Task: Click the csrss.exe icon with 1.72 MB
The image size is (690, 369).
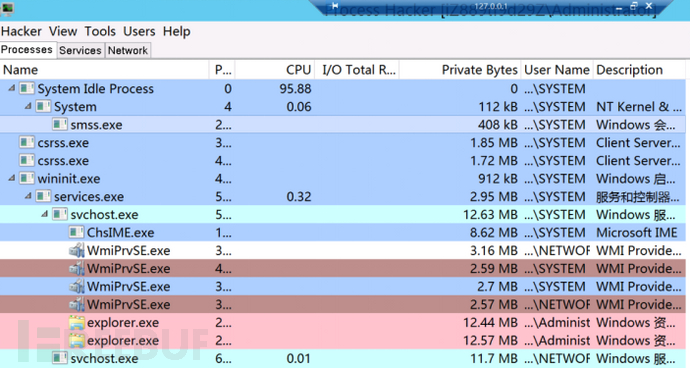Action: click(x=26, y=161)
